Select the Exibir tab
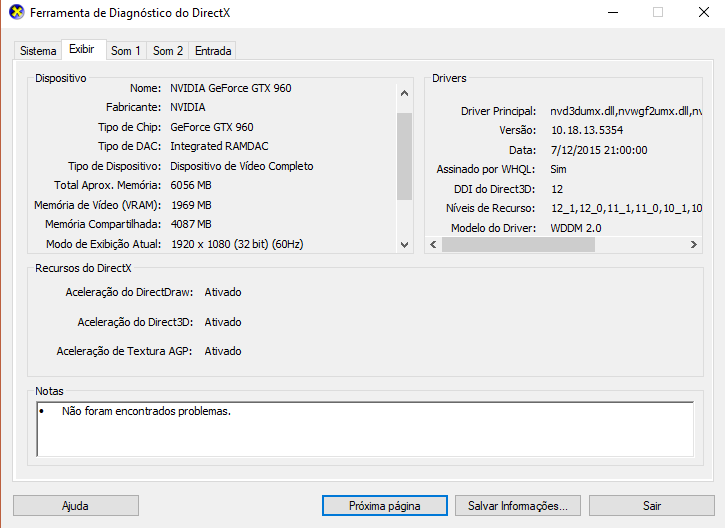The image size is (725, 528). 82,50
